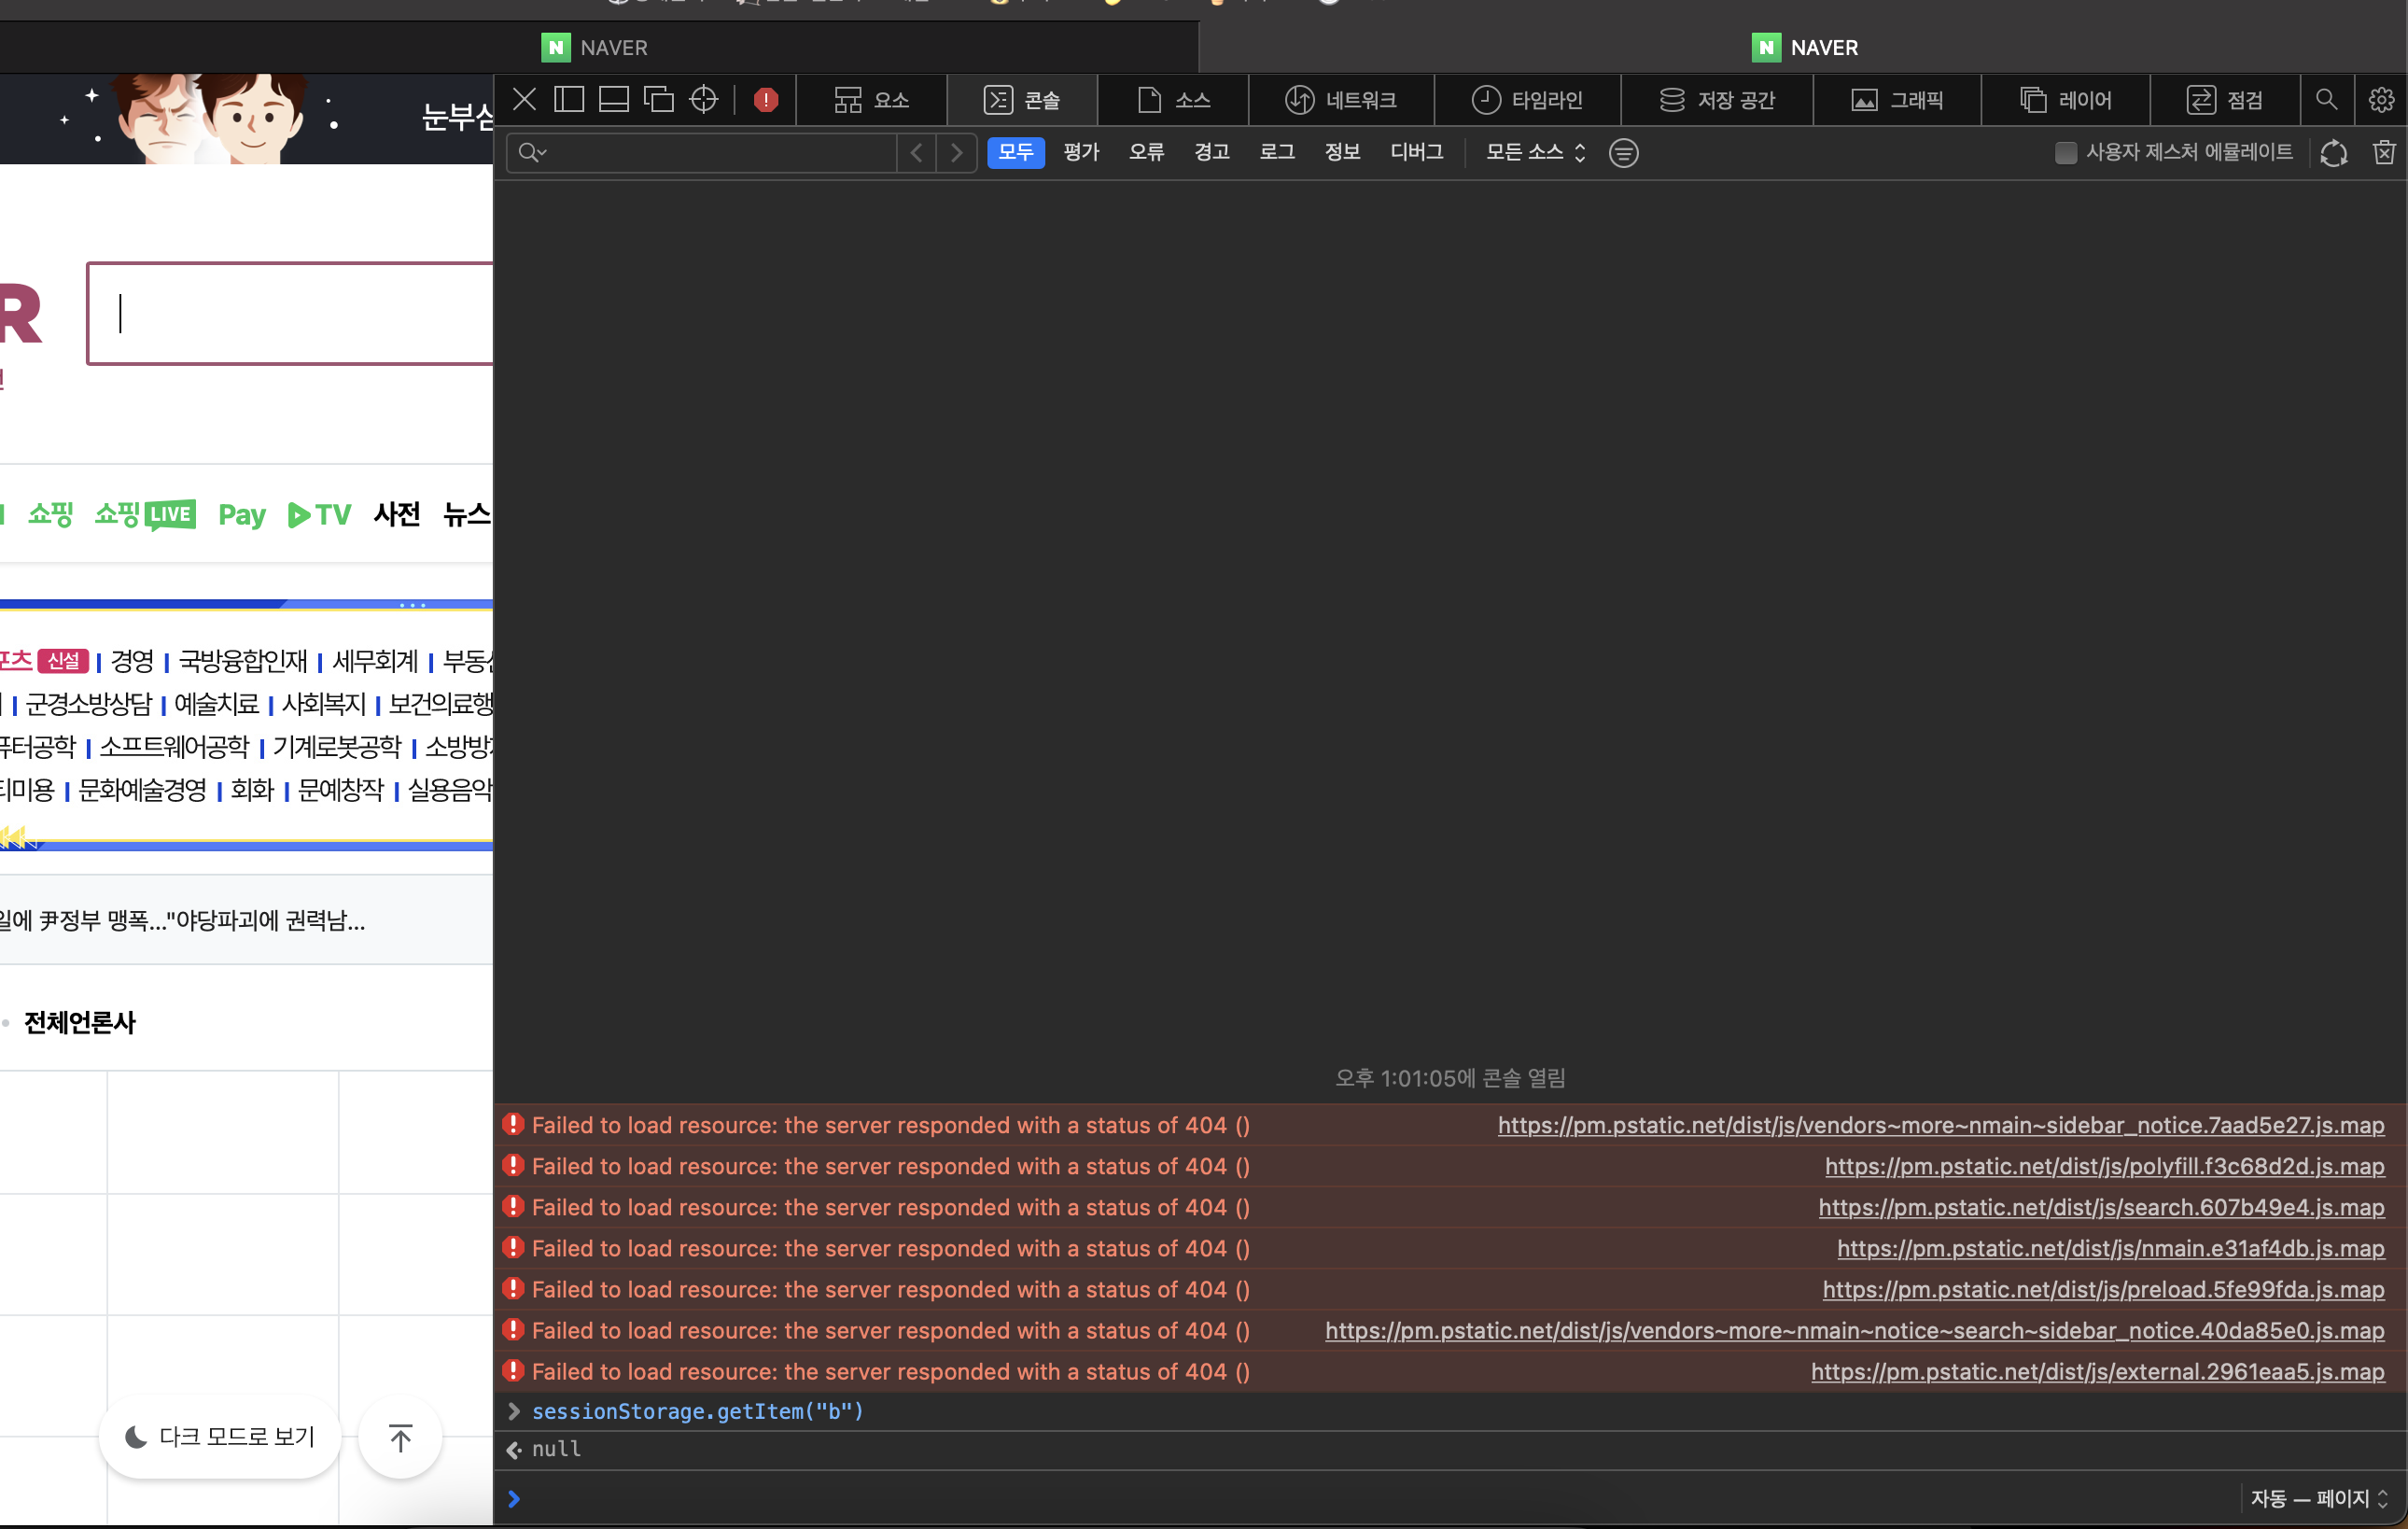Open the 모든 소스 dropdown

[1534, 152]
